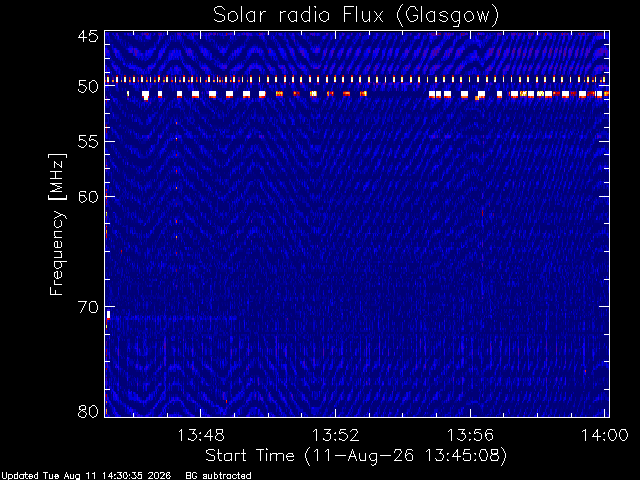The height and width of the screenshot is (480, 640).
Task: Click the blank gap in the 51 MHz band
Action: click(398, 94)
